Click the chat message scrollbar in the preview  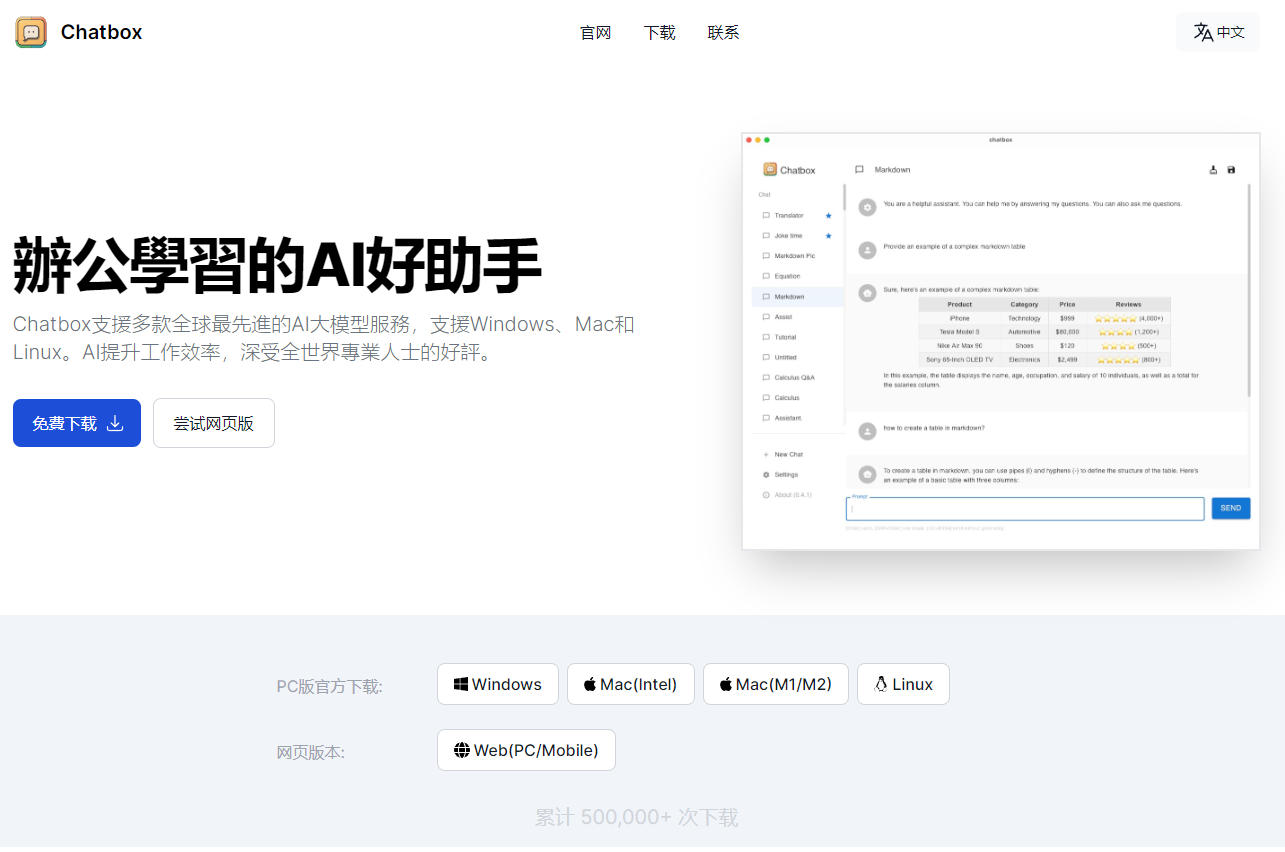coord(1248,290)
